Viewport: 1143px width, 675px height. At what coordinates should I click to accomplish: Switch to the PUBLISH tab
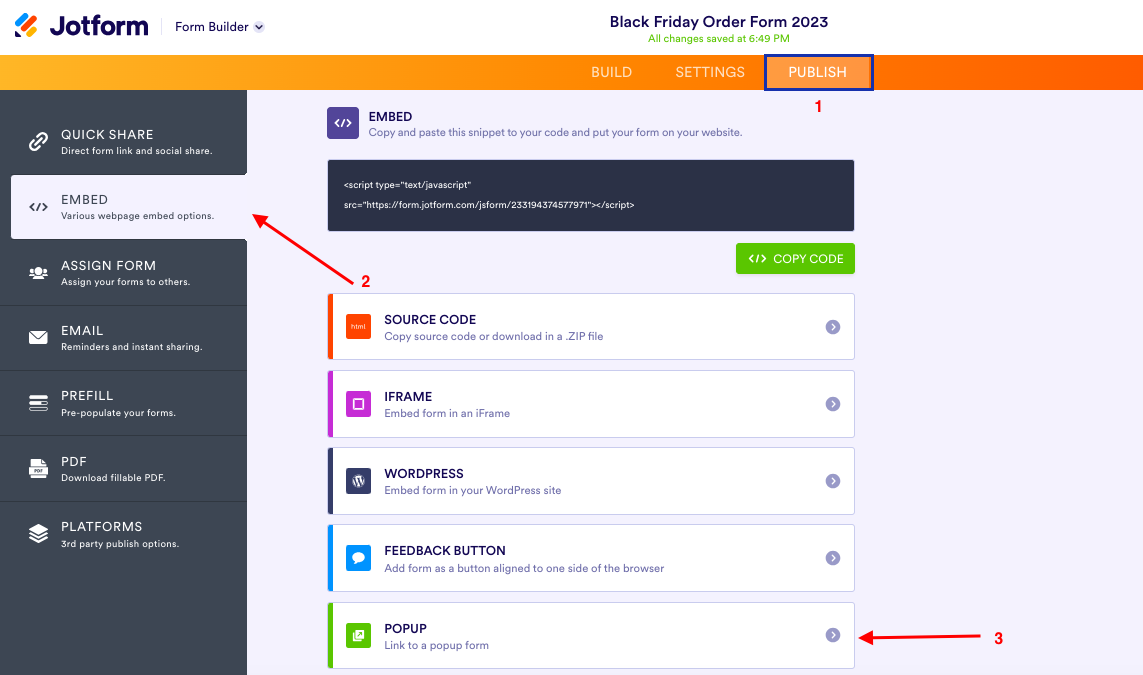point(818,72)
